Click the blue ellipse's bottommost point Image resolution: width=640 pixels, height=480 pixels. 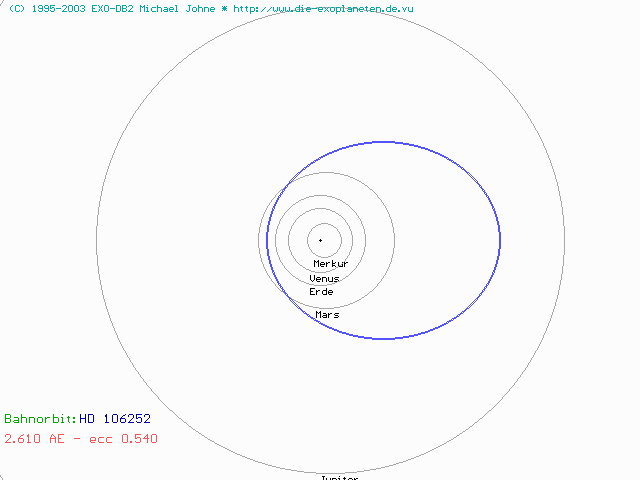pos(386,338)
